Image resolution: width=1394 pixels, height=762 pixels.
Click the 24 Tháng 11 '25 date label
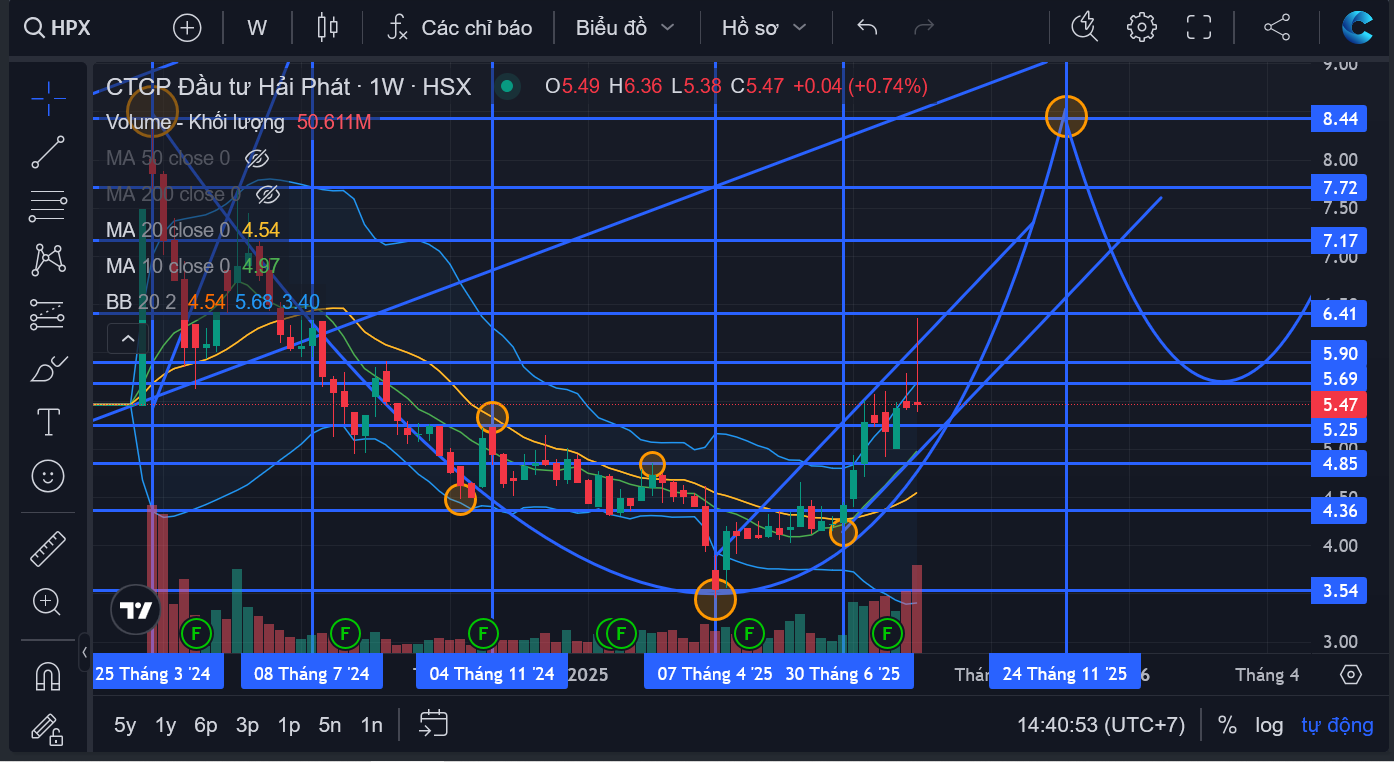1065,674
